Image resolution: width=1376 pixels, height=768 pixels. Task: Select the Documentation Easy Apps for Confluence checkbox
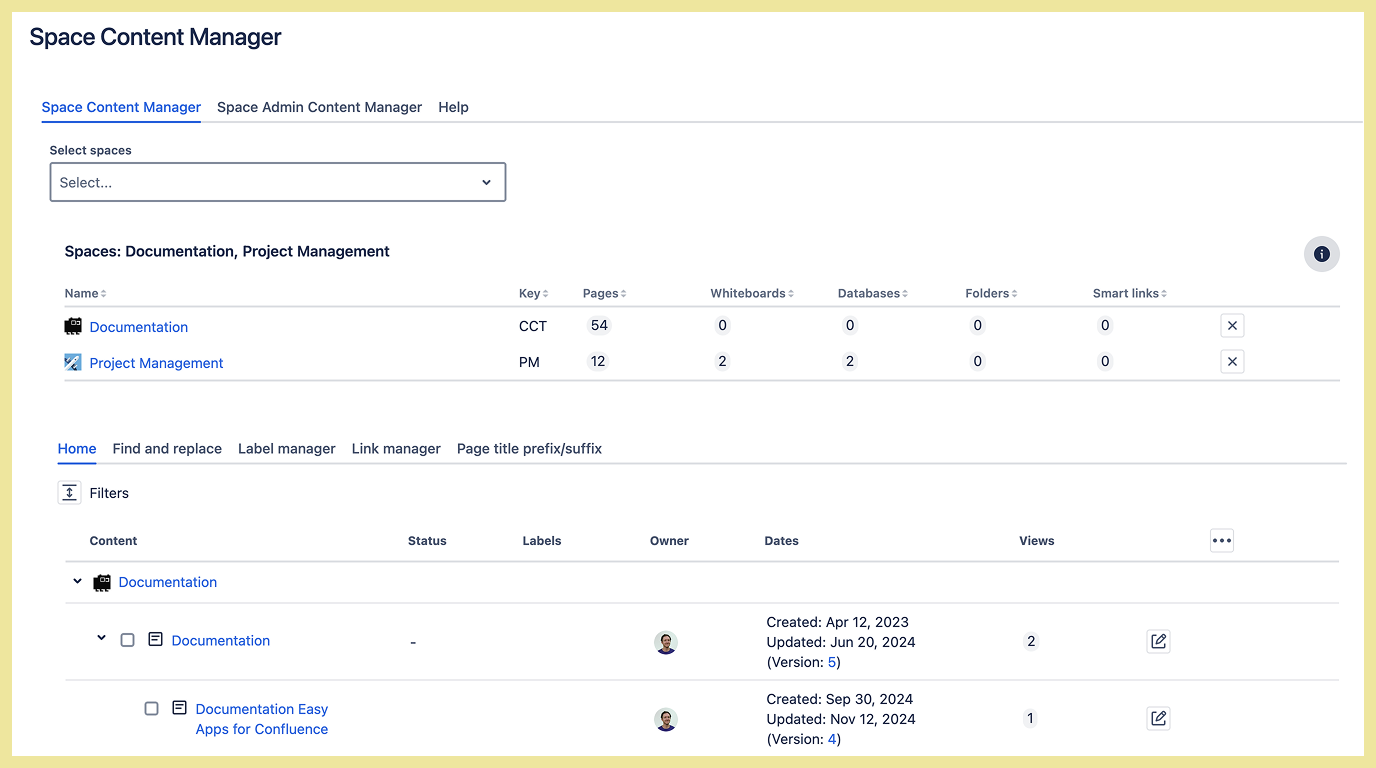152,709
